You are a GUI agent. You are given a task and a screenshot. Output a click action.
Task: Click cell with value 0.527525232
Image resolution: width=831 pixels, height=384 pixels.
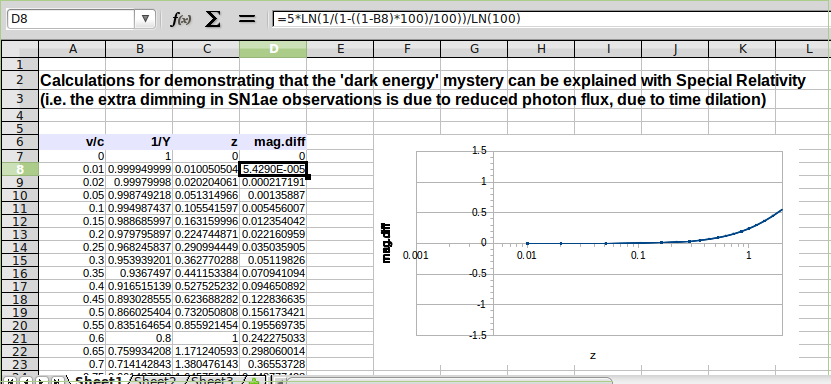click(206, 287)
